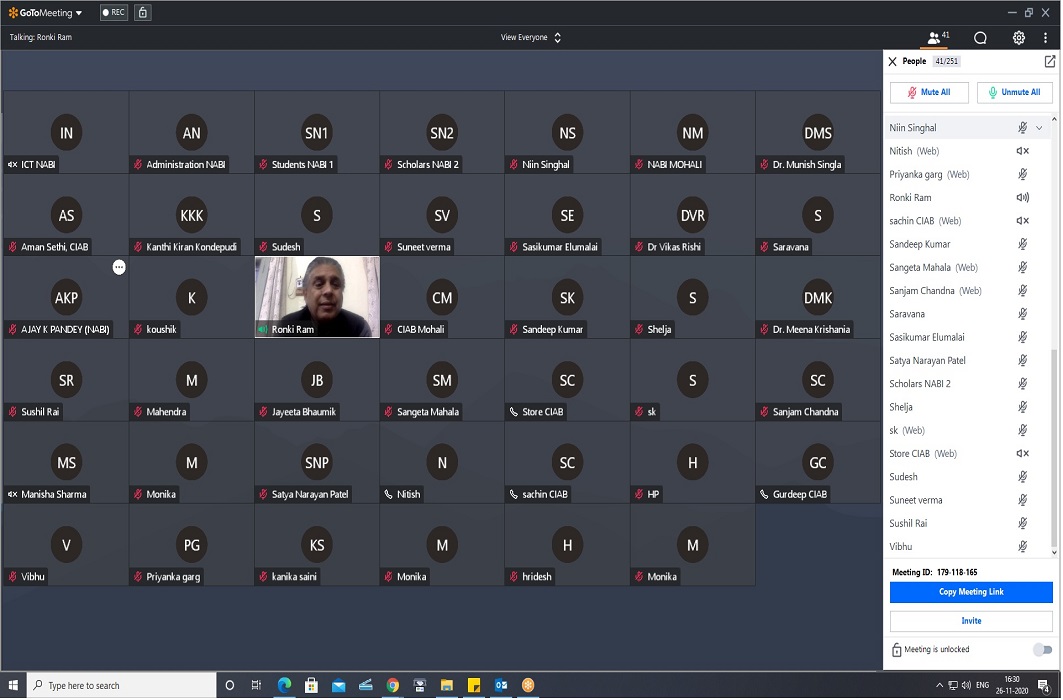Open options dots on AJAY K PANDEY tile

tap(119, 267)
